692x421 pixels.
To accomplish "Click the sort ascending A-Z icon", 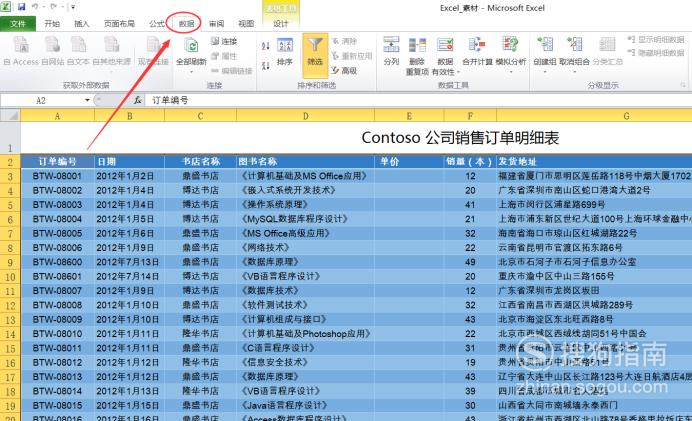I will 265,46.
